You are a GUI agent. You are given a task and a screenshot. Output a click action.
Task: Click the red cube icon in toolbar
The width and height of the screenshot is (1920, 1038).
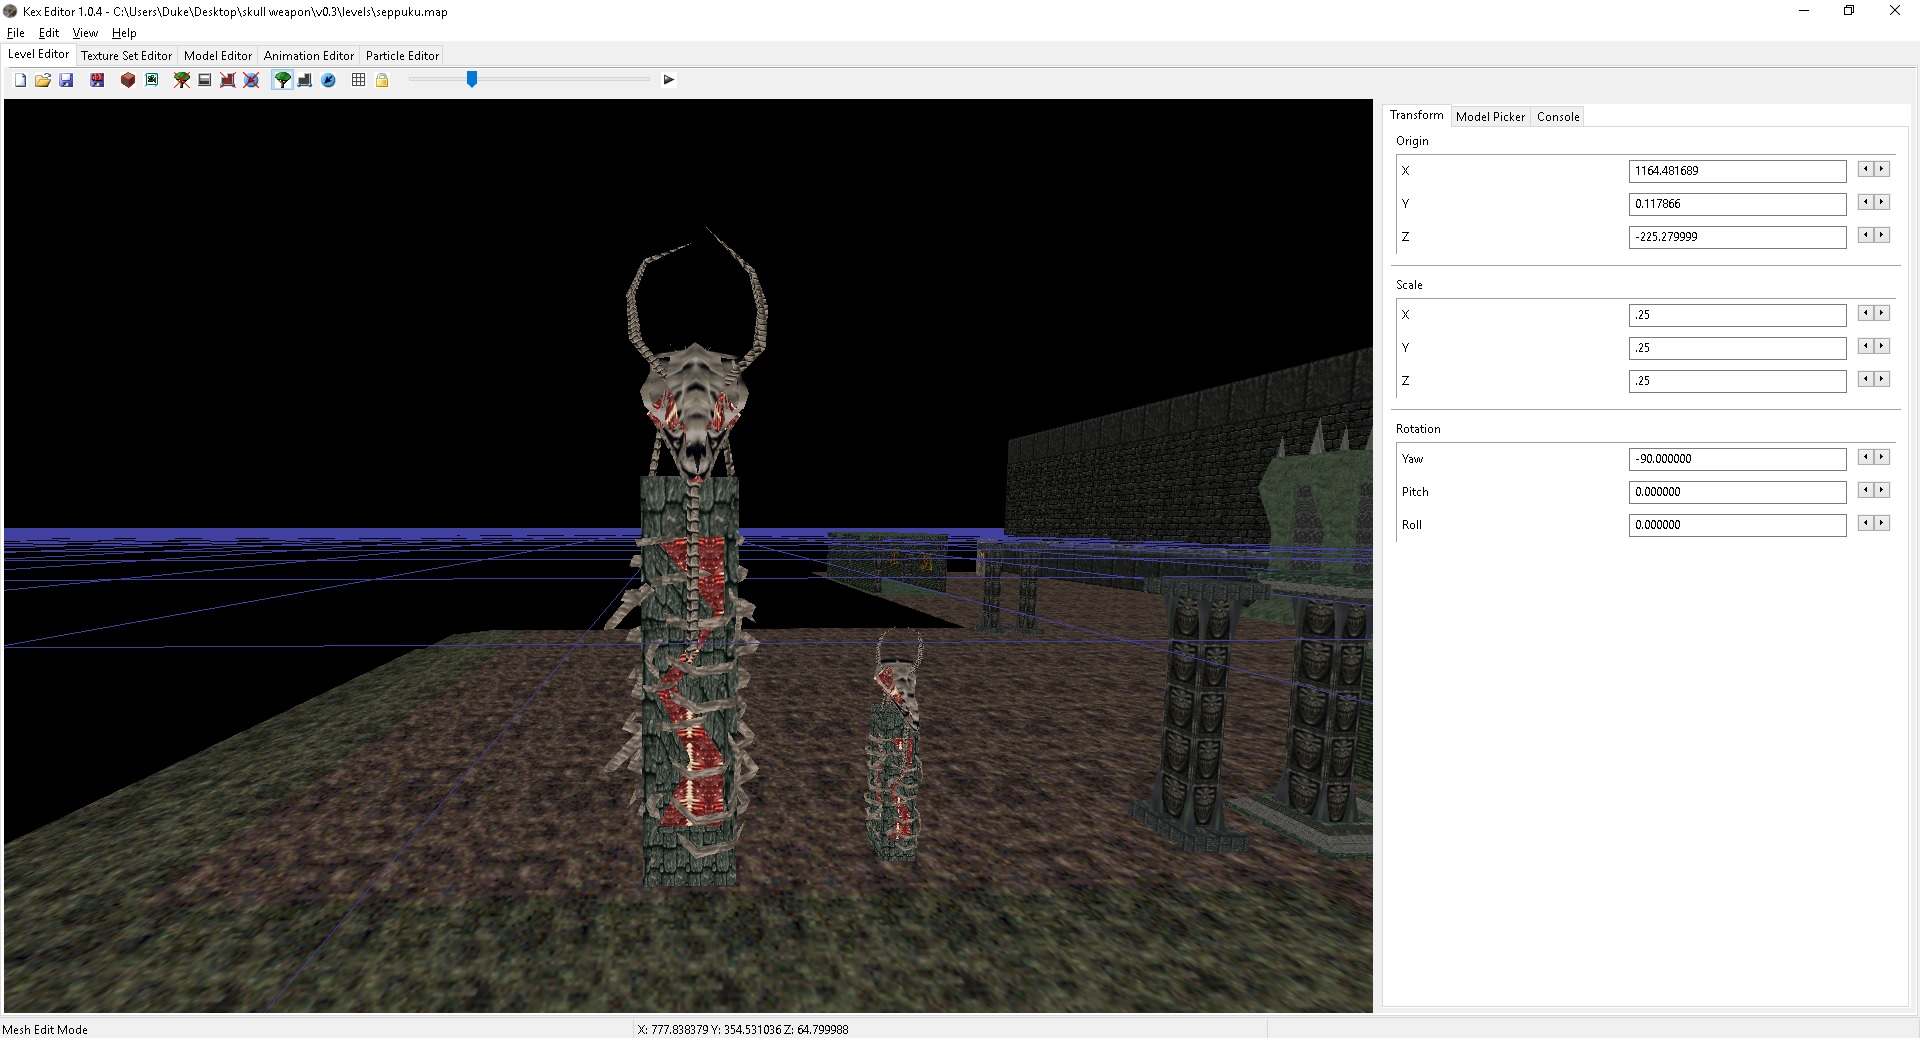tap(128, 80)
